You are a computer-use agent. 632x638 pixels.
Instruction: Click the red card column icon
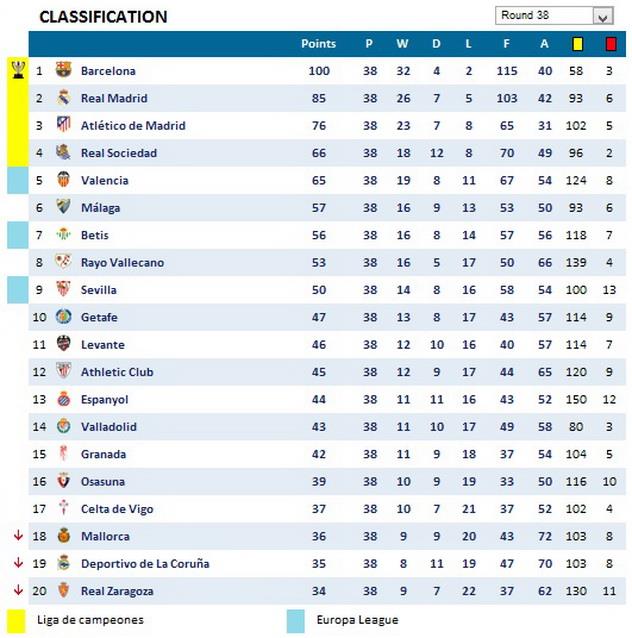pos(610,44)
